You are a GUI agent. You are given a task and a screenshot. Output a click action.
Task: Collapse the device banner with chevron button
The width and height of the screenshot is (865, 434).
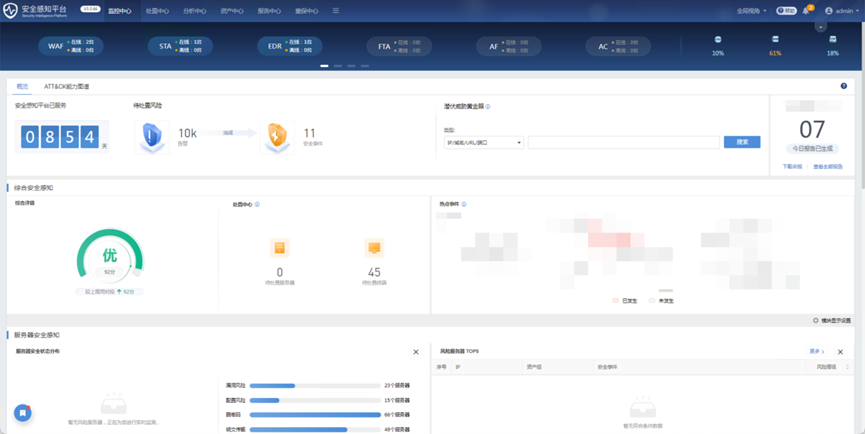pos(821,26)
